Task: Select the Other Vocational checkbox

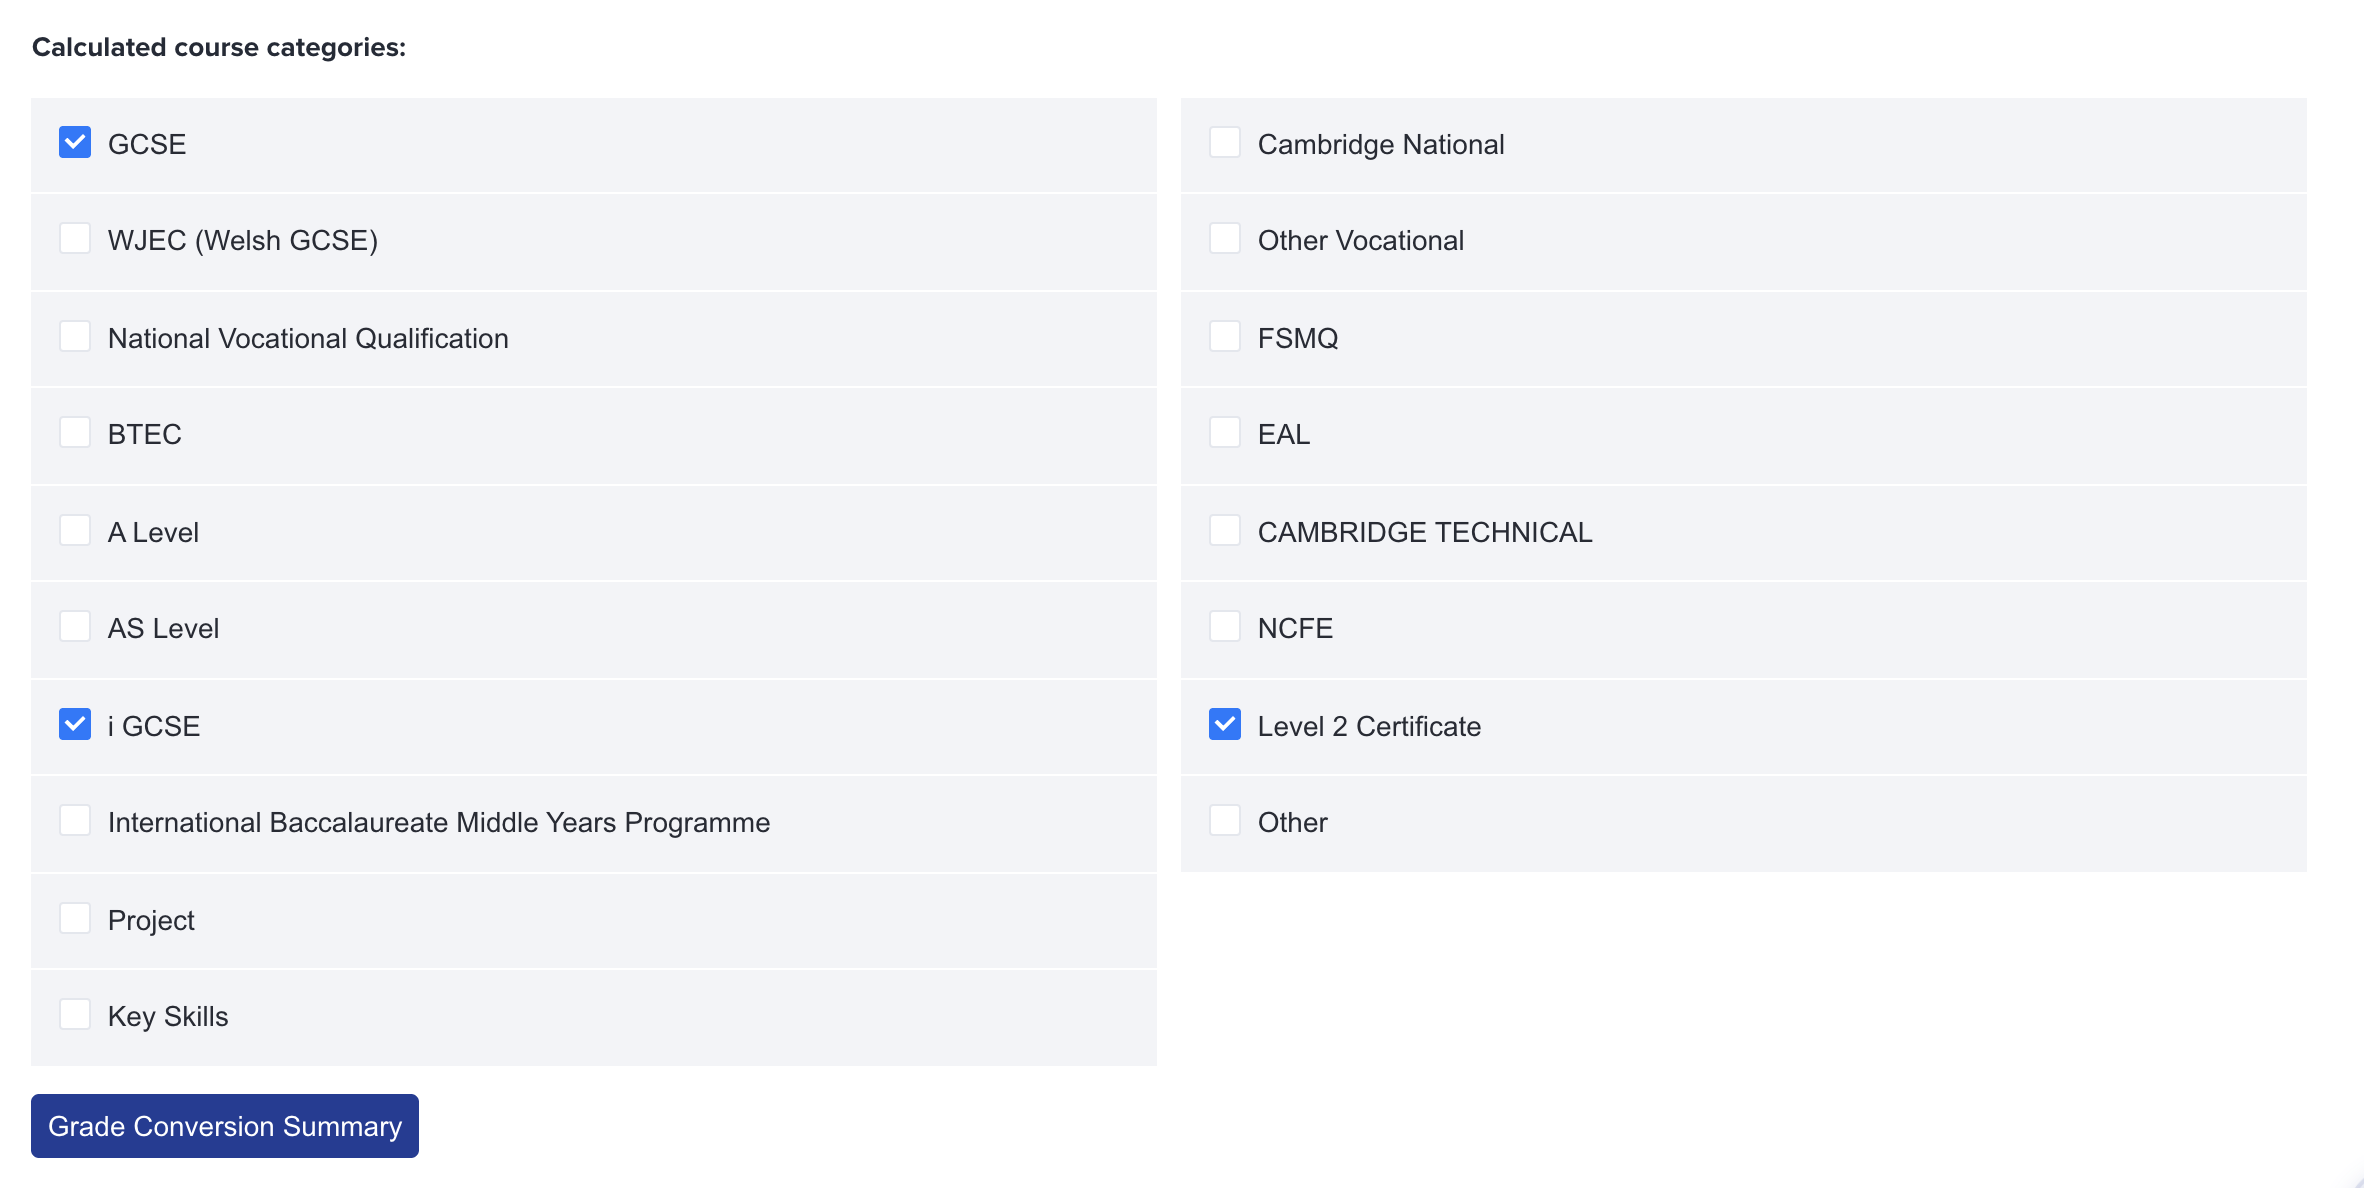Action: pyautogui.click(x=1225, y=238)
